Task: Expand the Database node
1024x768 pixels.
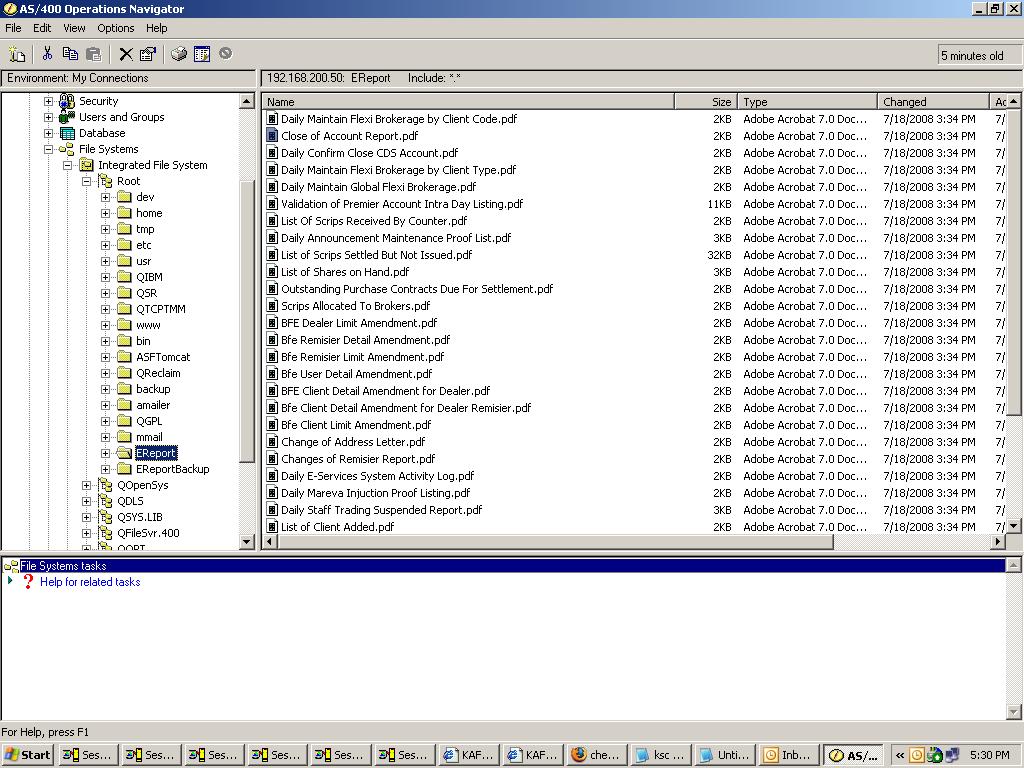Action: pyautogui.click(x=48, y=133)
